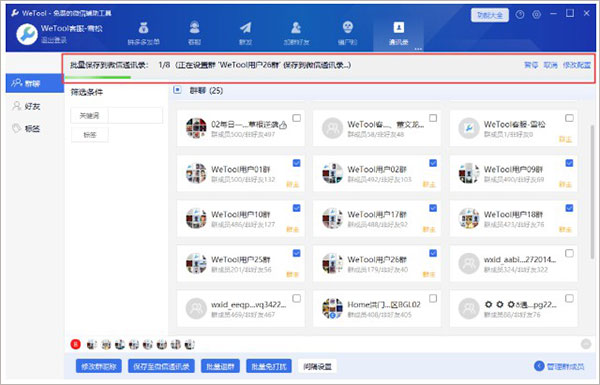Click the grey round icon right of selected avatars
Image resolution: width=600 pixels, height=385 pixels.
coord(586,344)
